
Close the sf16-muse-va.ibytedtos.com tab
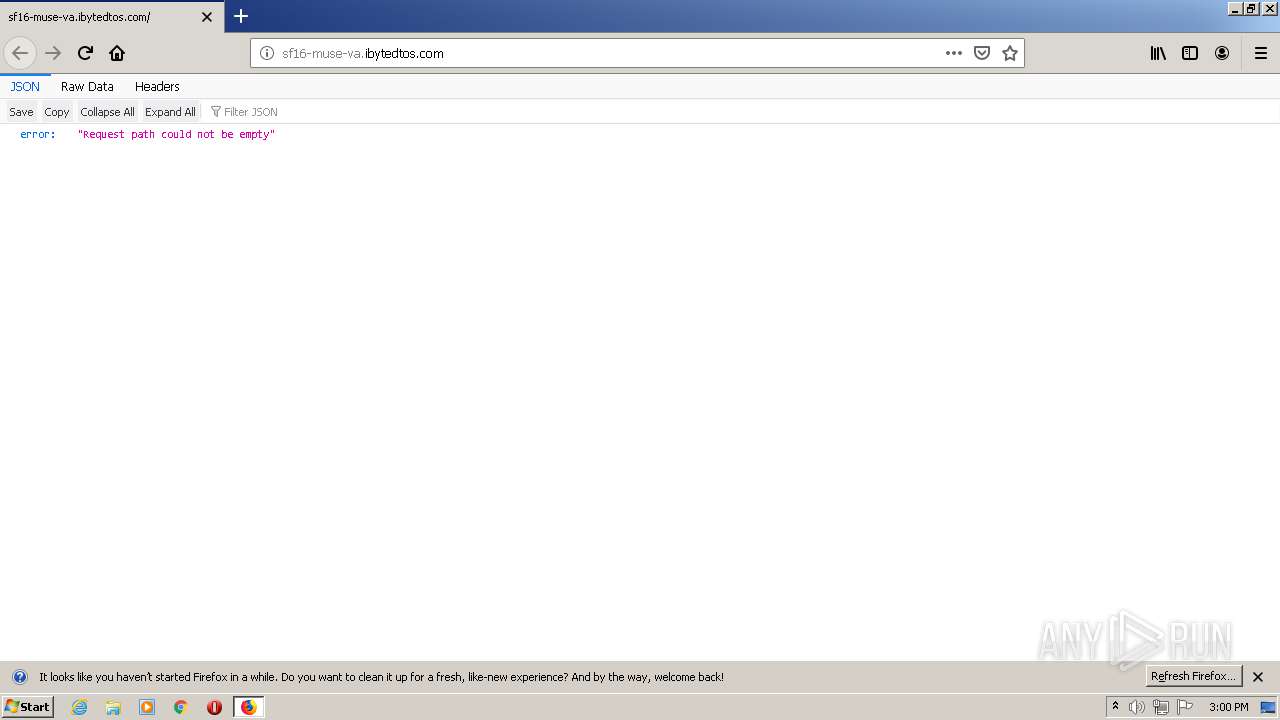click(207, 17)
